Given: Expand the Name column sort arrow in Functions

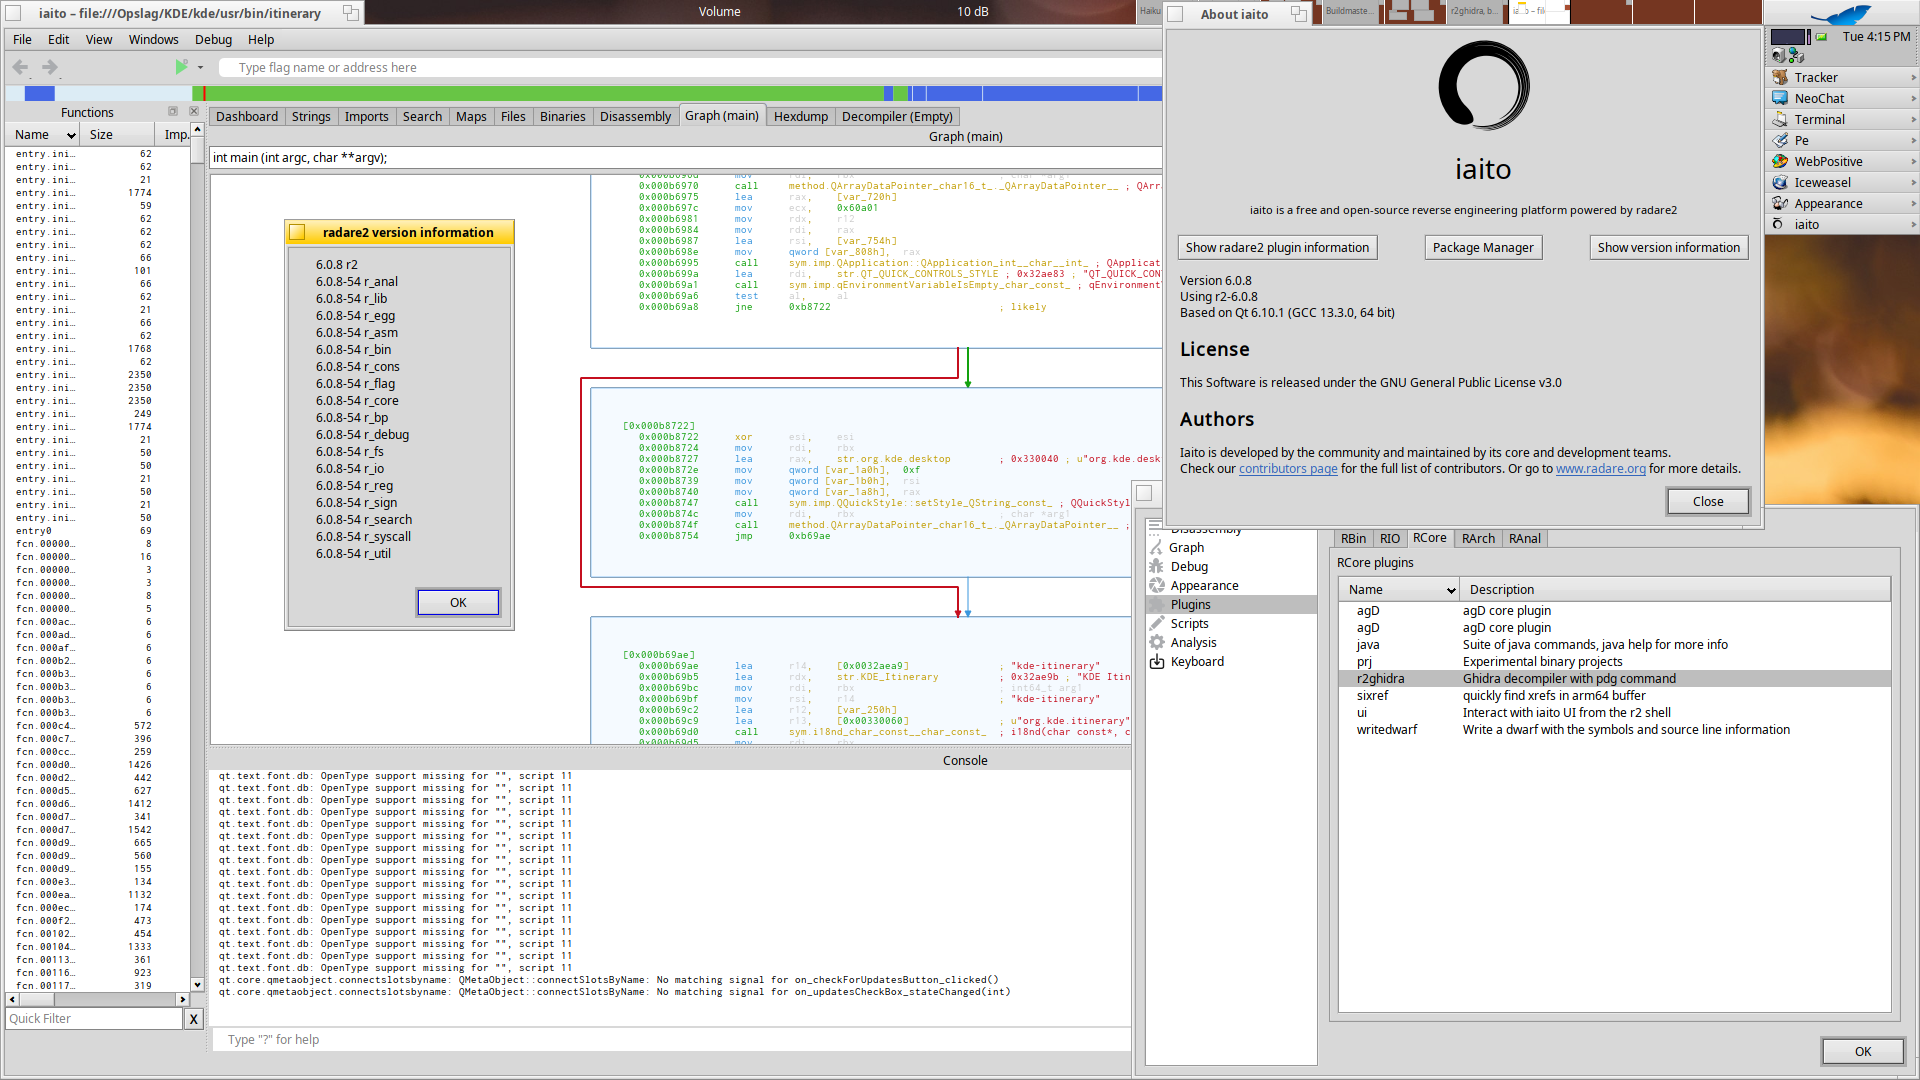Looking at the screenshot, I should [71, 135].
